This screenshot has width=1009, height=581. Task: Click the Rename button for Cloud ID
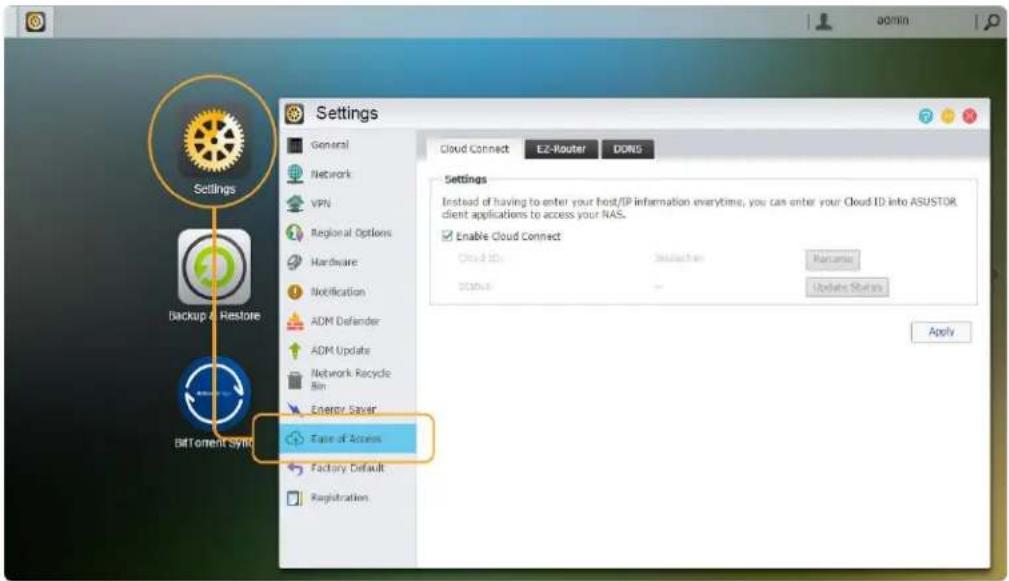(833, 259)
